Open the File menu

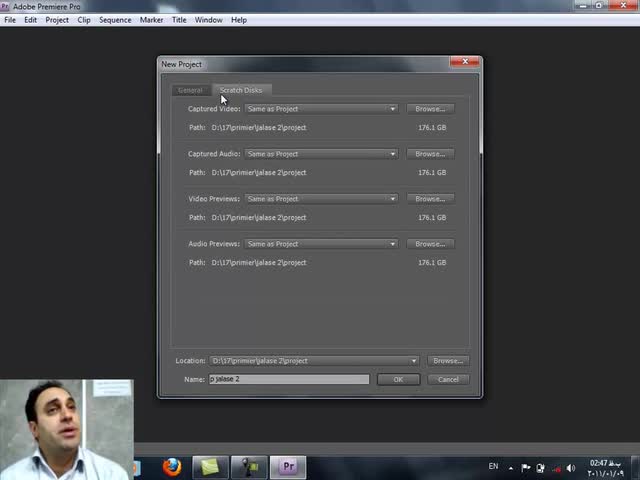[x=10, y=20]
